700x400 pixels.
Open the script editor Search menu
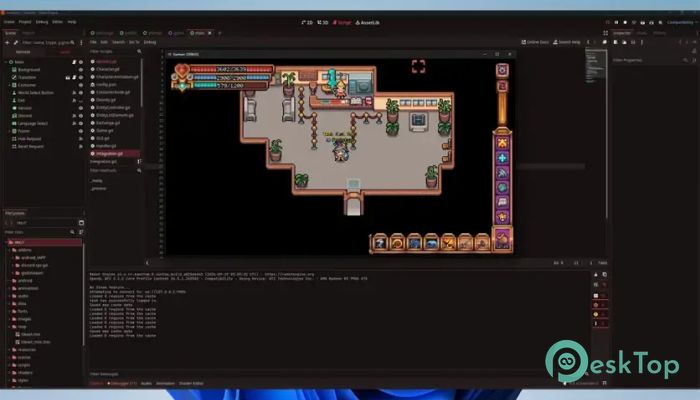point(118,42)
